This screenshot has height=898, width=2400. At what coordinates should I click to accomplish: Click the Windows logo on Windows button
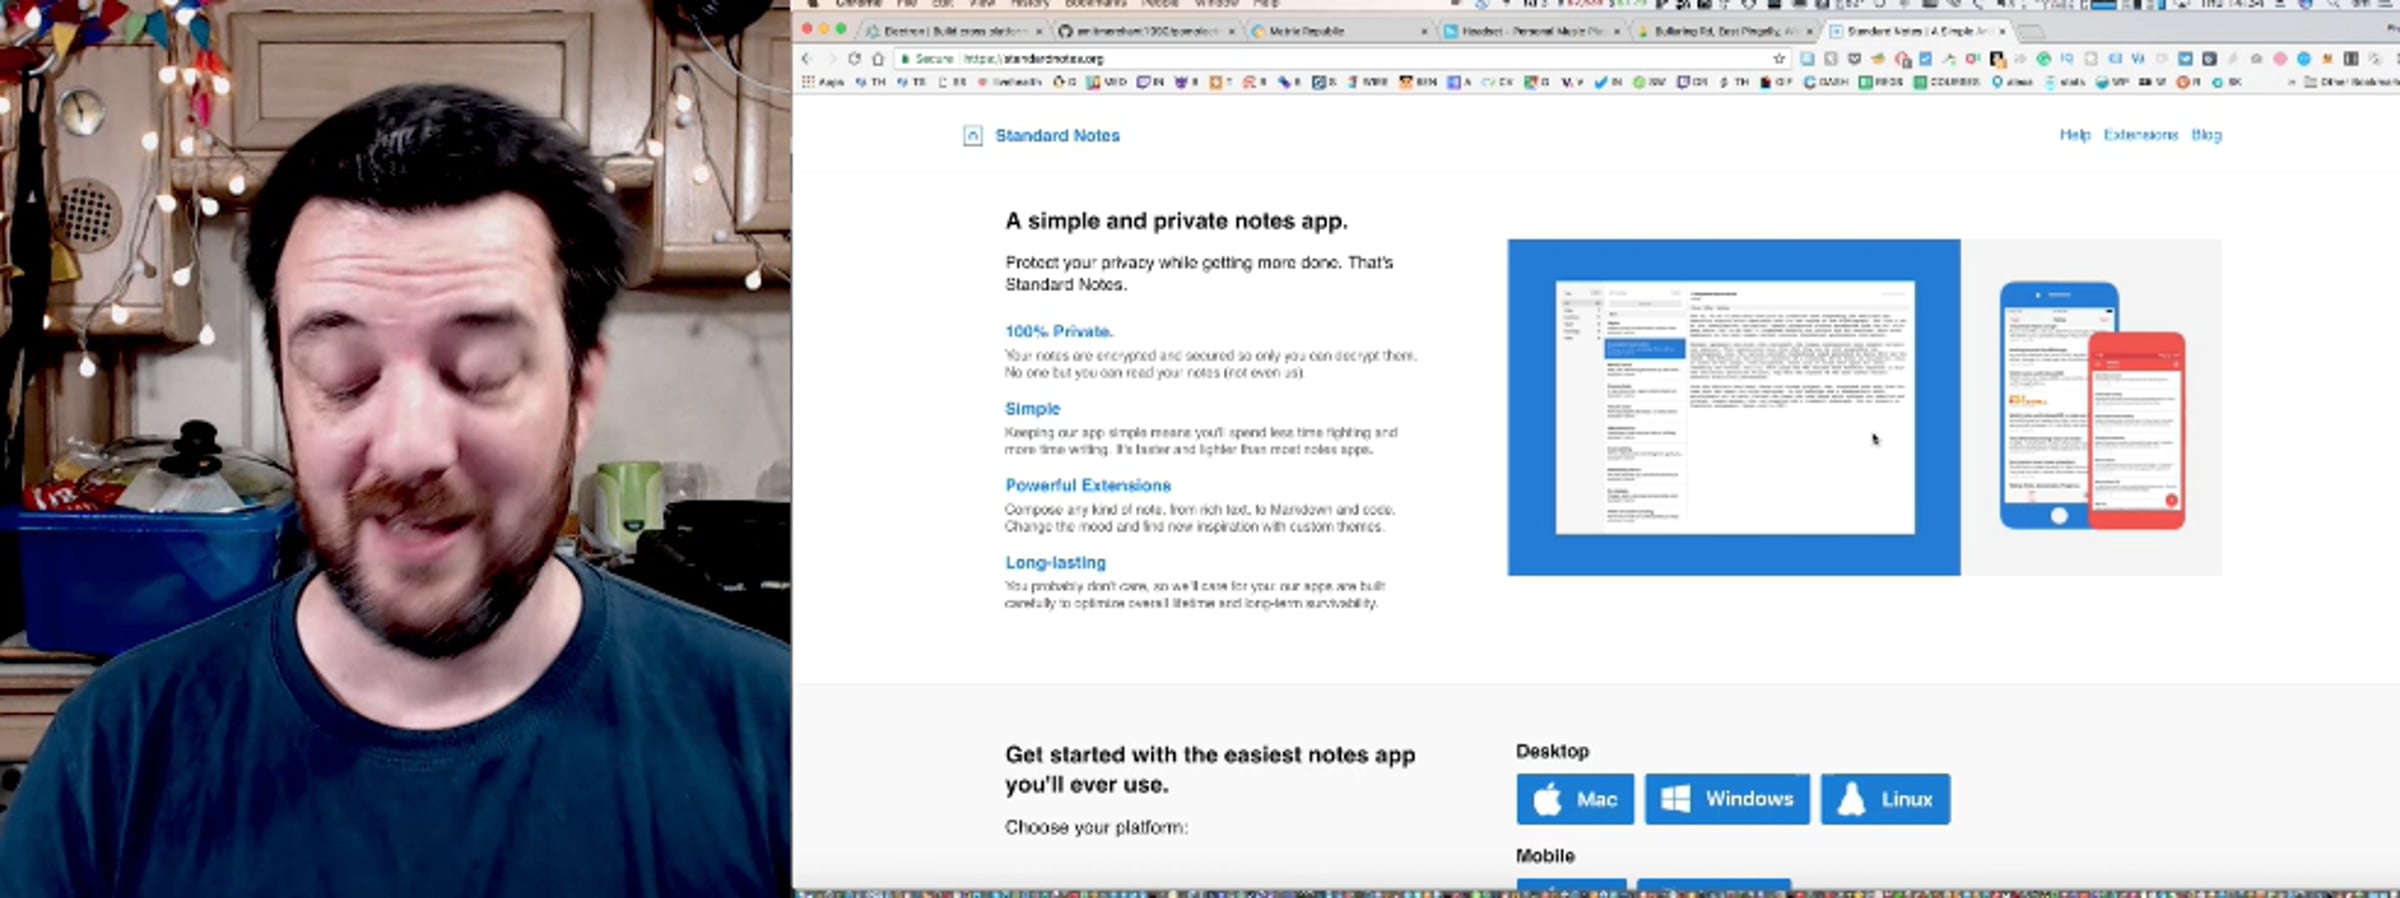[1675, 799]
